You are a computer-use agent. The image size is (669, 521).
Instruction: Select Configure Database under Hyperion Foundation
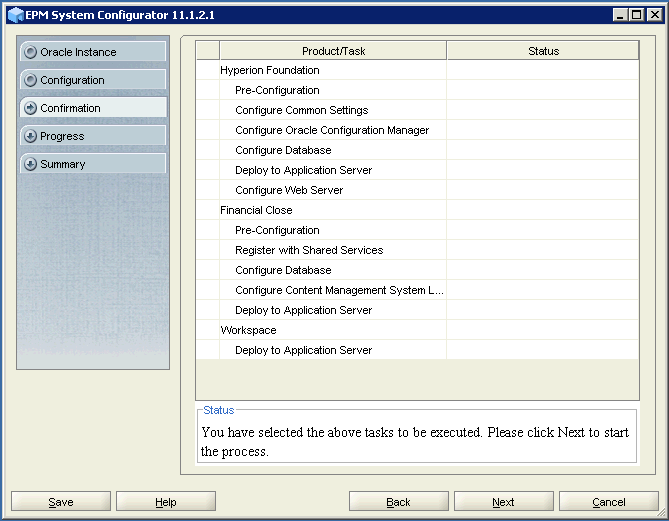pos(417,150)
